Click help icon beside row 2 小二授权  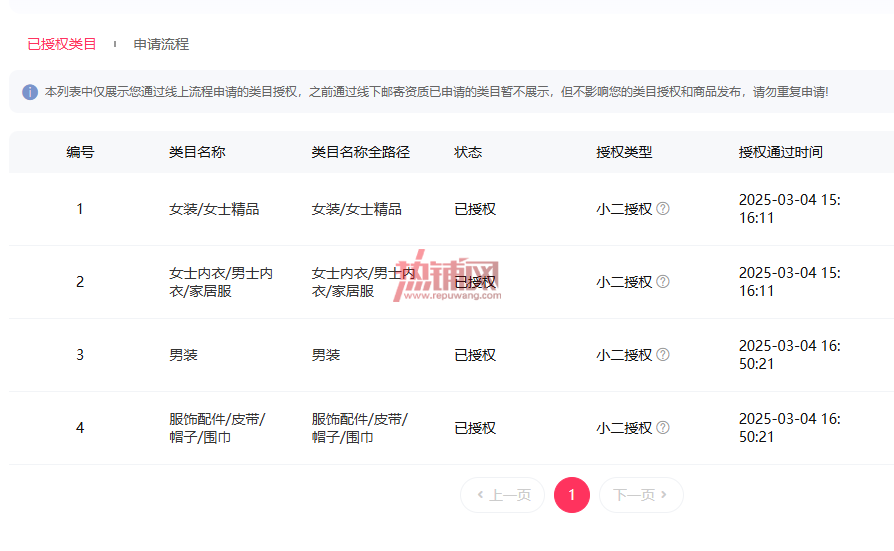[663, 282]
